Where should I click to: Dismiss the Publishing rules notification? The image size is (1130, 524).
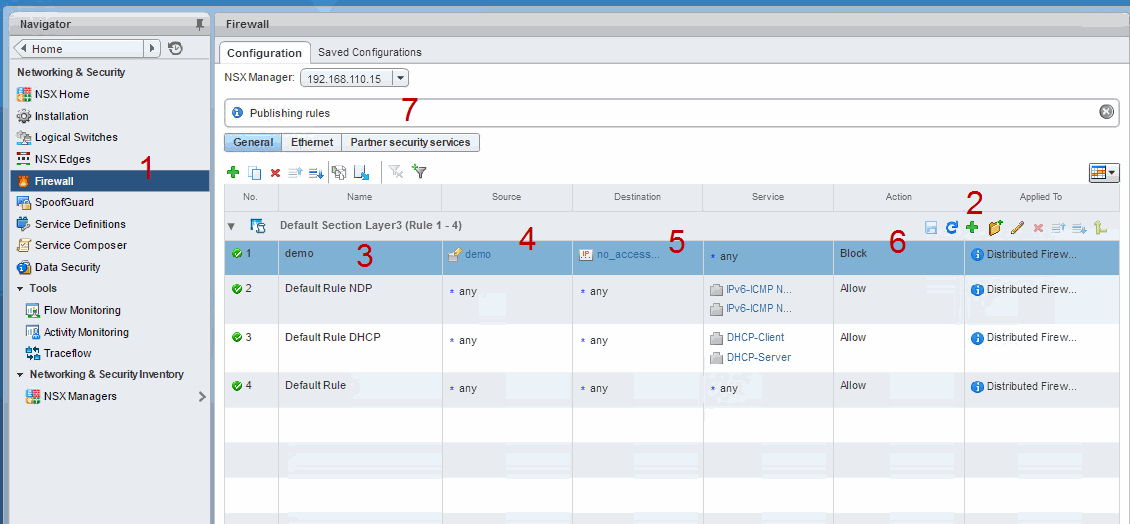(x=1106, y=112)
